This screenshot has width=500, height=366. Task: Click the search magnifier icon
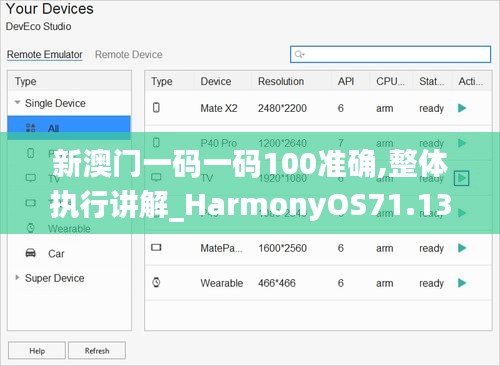pos(299,54)
